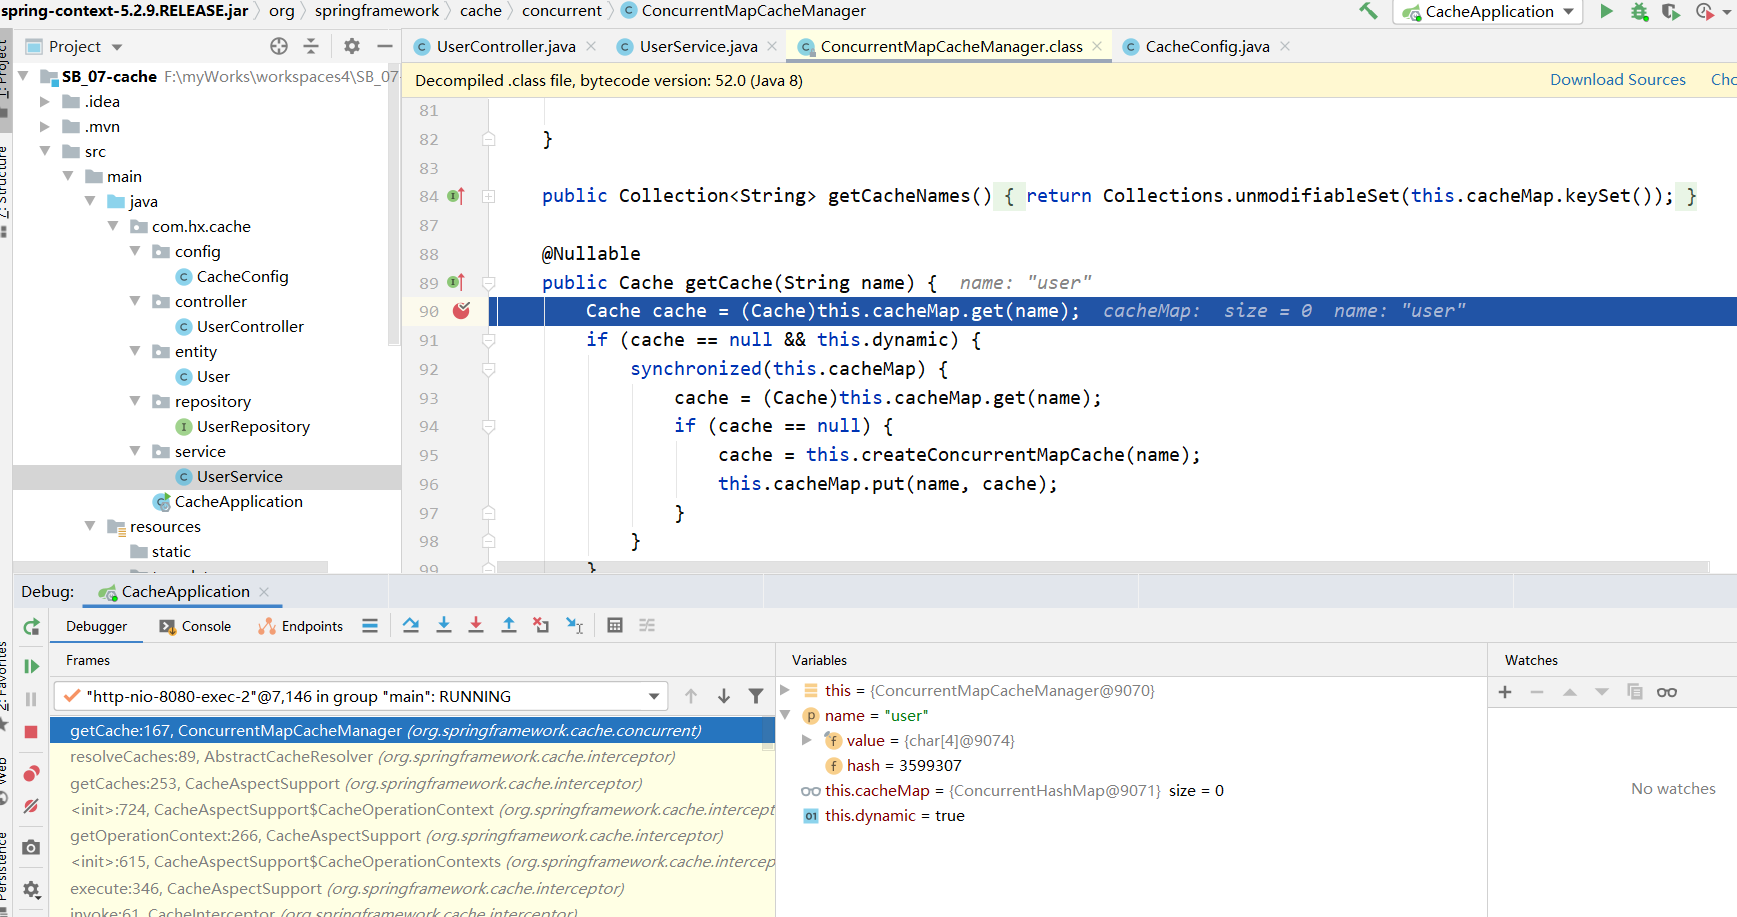Image resolution: width=1737 pixels, height=917 pixels.
Task: Select resolveCaches:89 stack frame
Action: click(412, 757)
